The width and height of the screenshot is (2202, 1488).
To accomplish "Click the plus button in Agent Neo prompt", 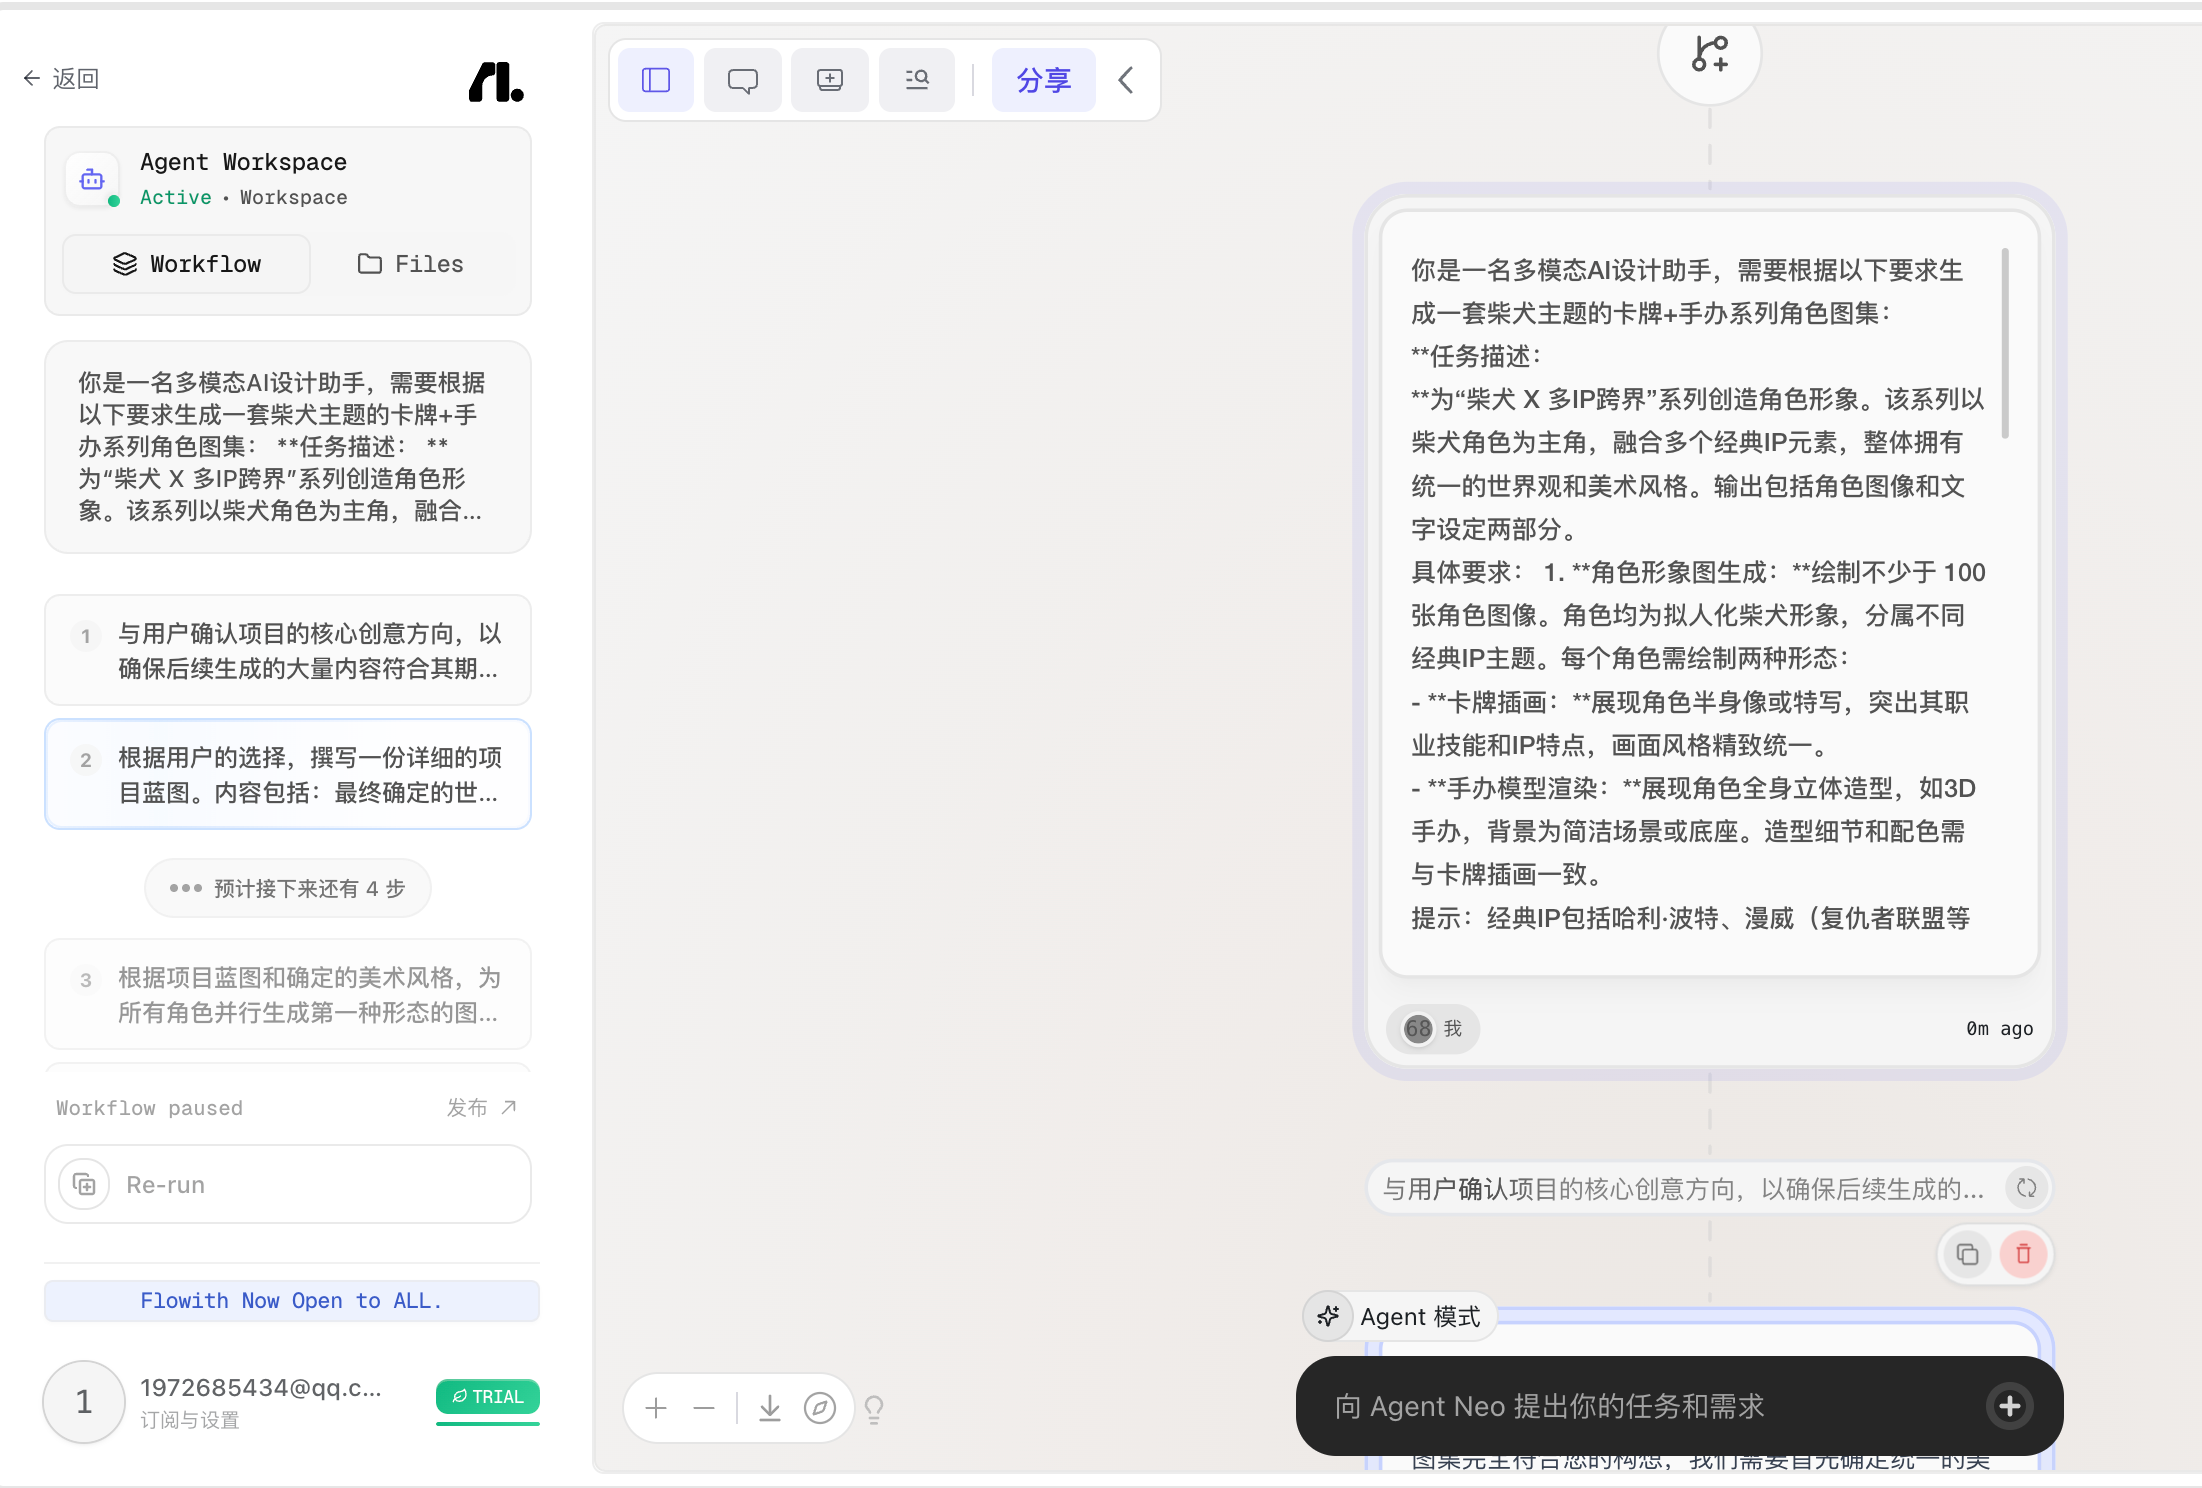I will (2010, 1406).
